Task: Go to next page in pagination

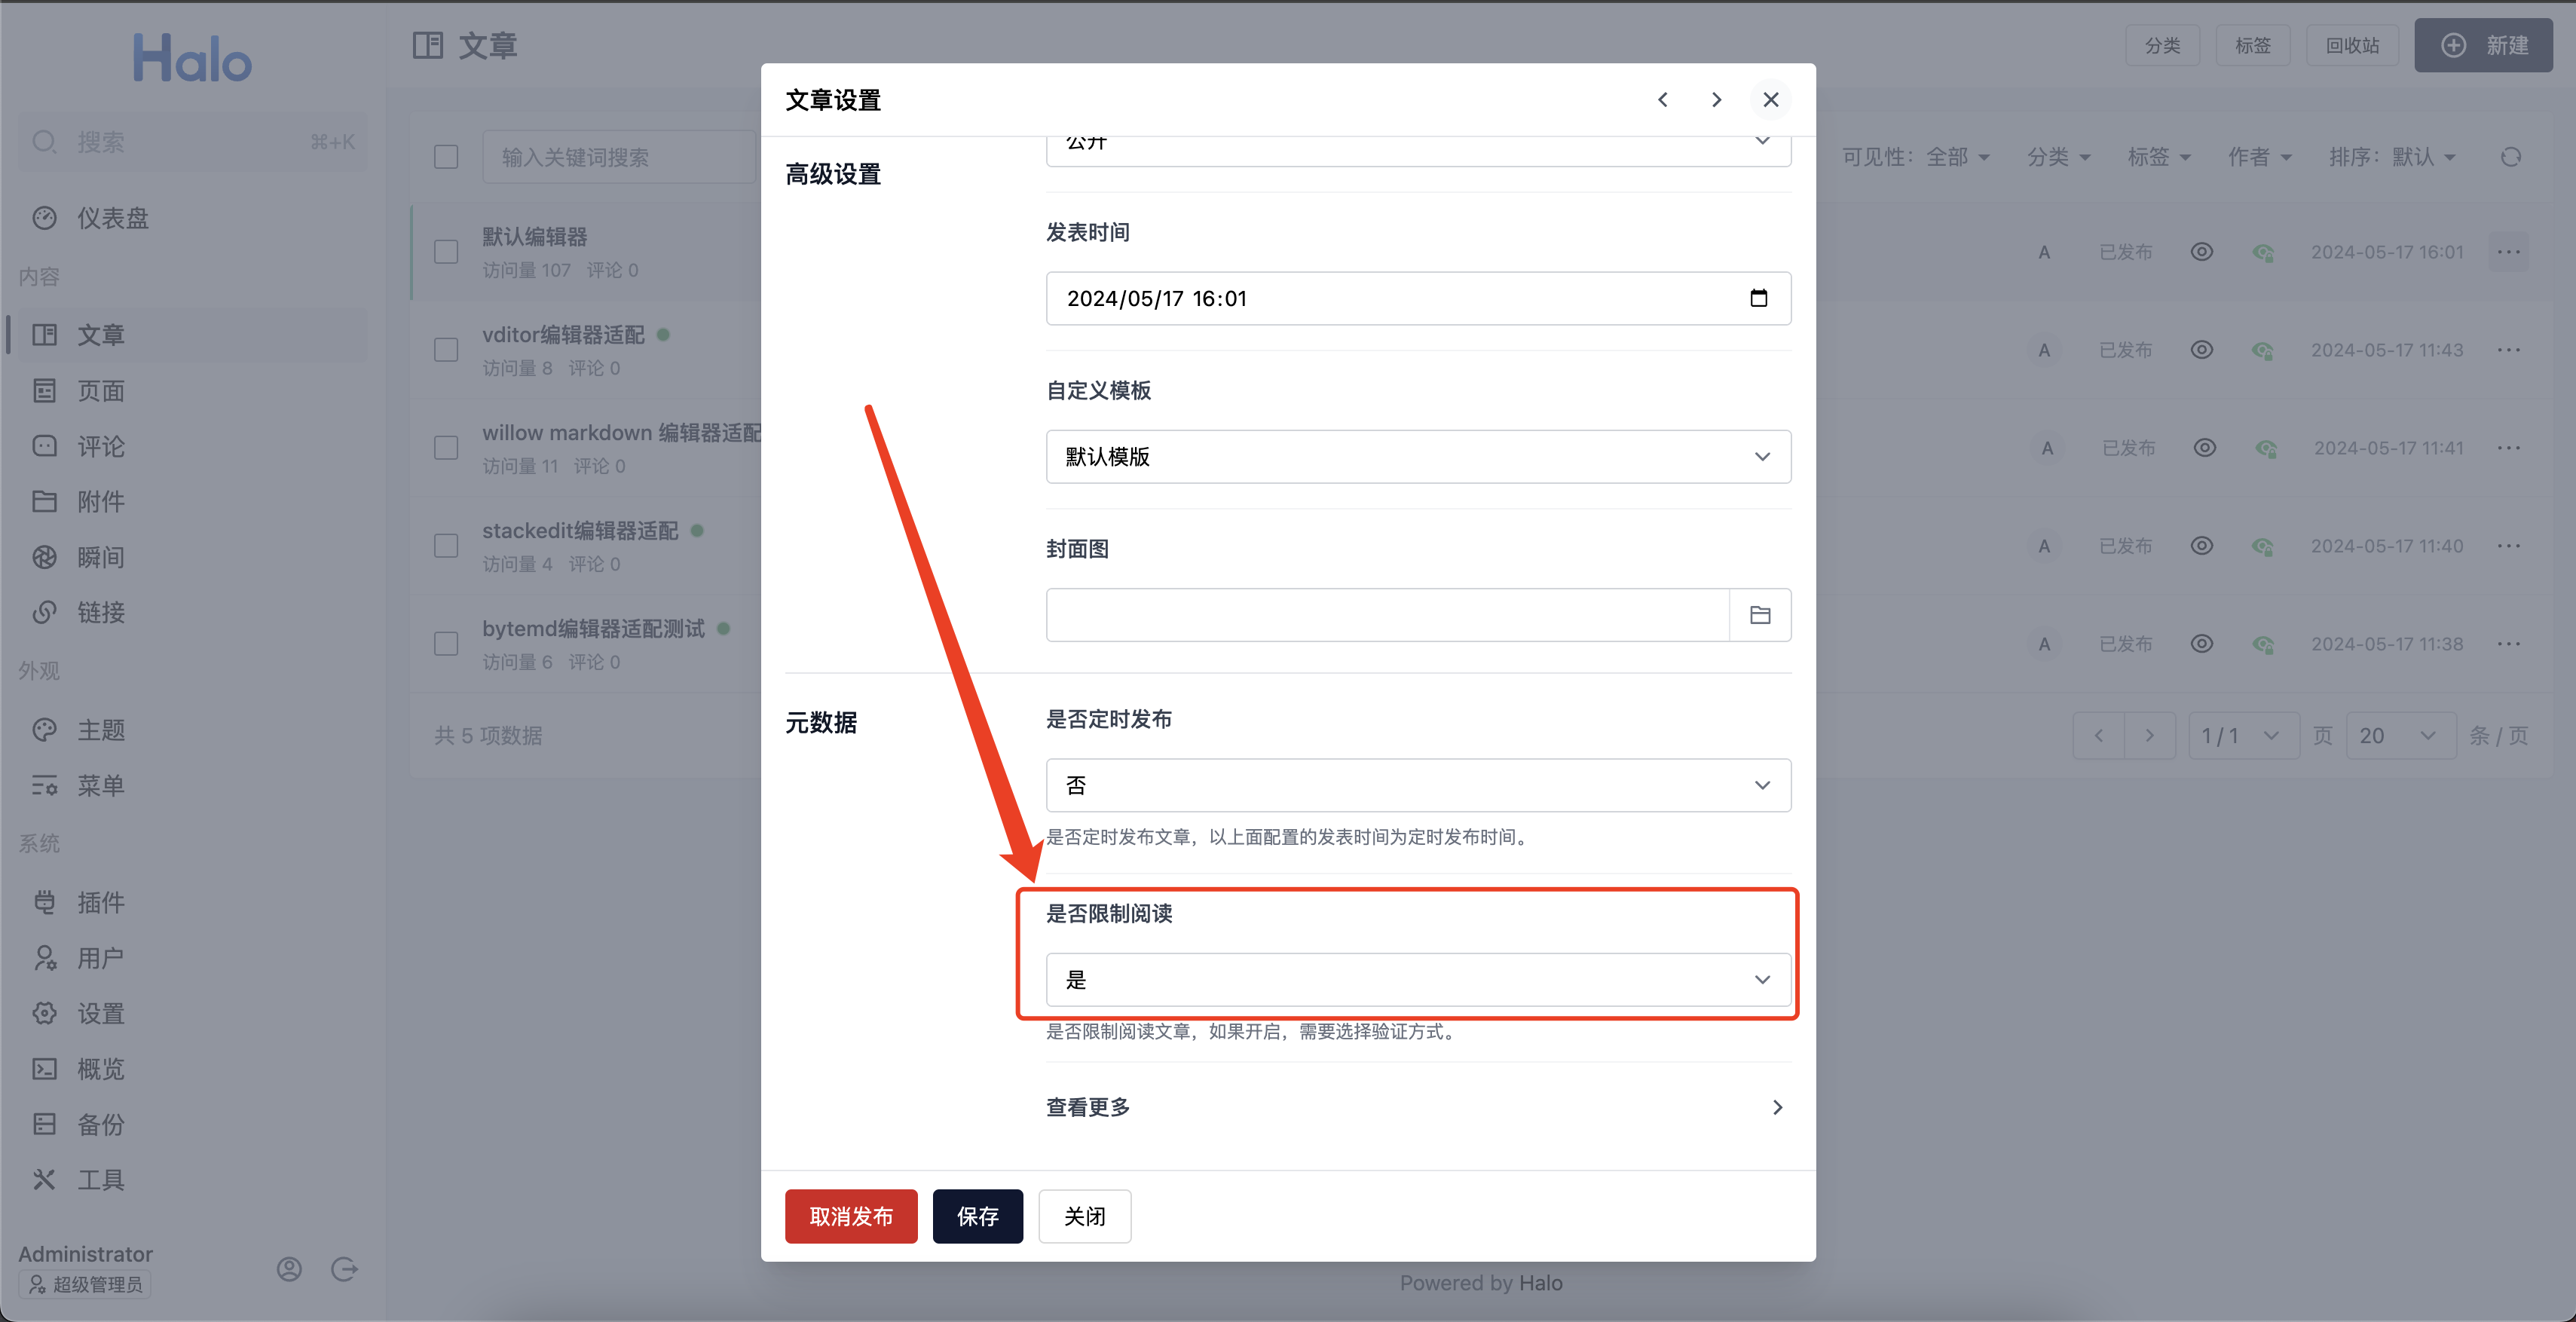Action: 2150,736
